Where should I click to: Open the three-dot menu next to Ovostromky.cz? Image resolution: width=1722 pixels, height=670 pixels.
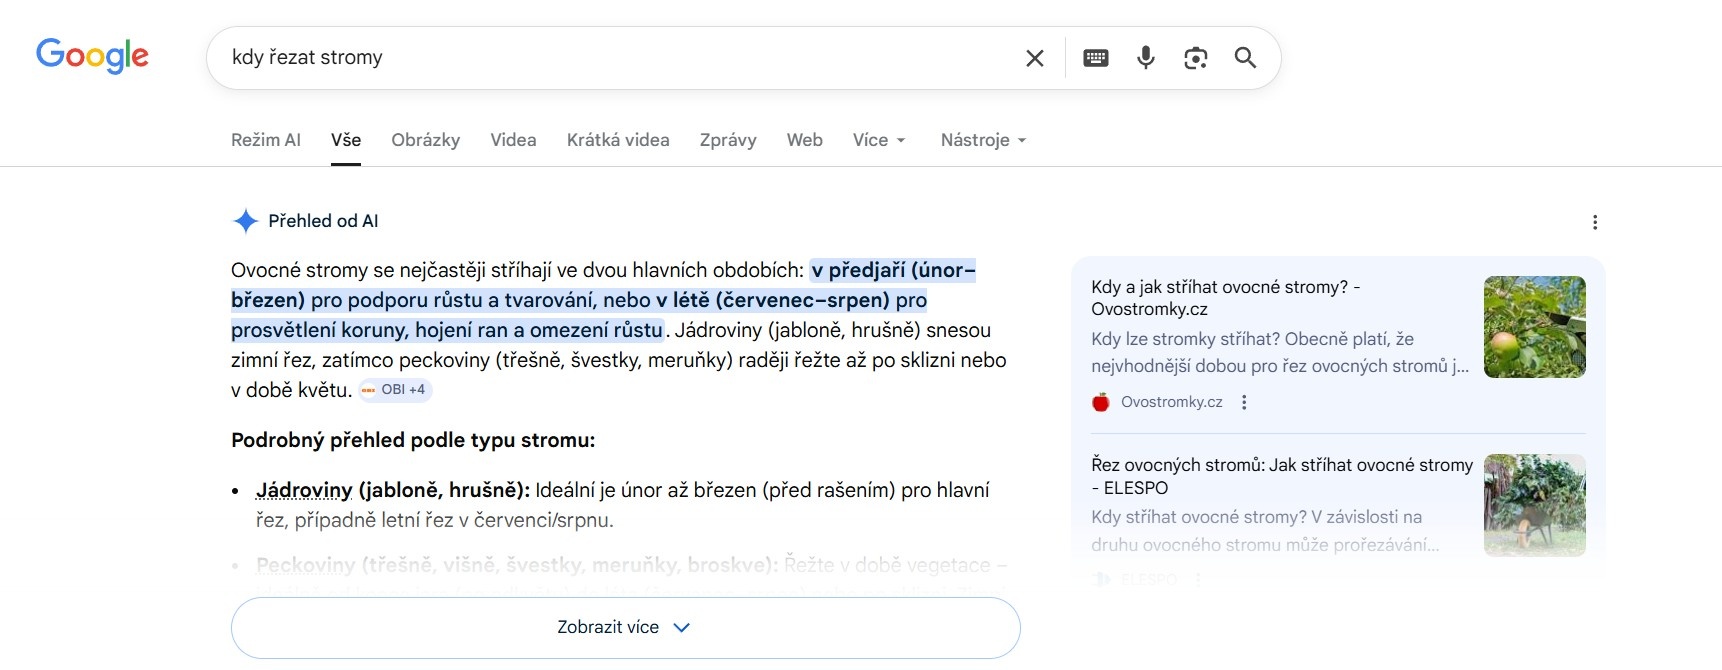pyautogui.click(x=1244, y=401)
